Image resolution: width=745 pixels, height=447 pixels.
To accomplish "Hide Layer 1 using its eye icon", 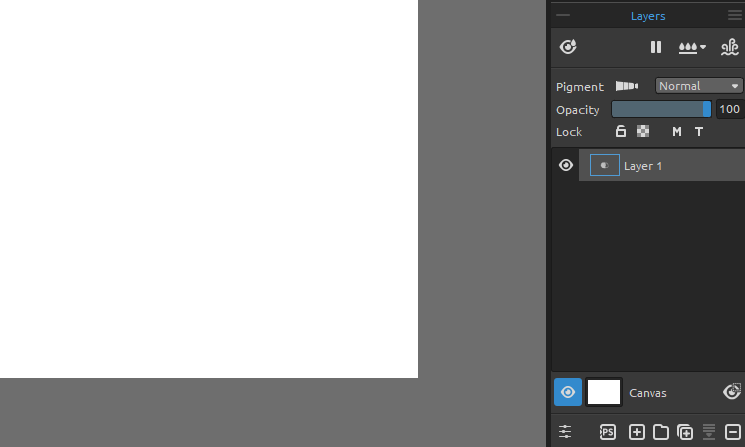I will [x=565, y=165].
